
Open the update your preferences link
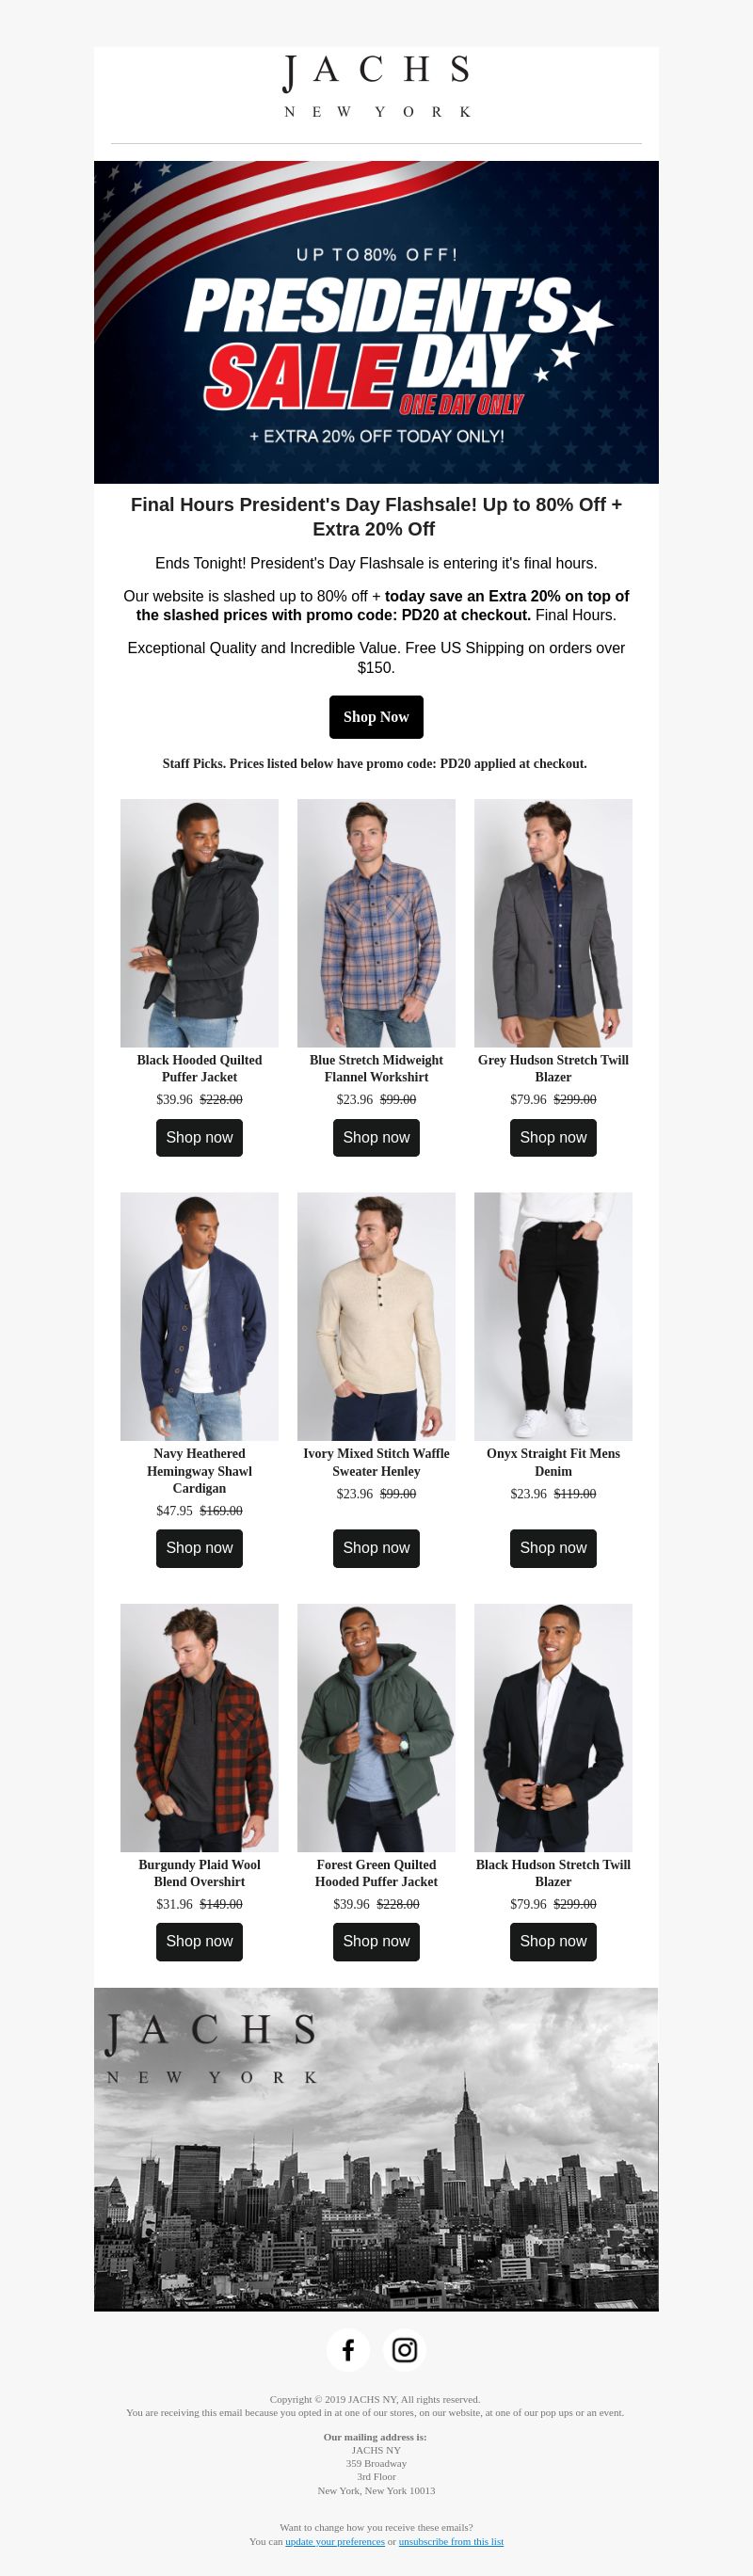(x=334, y=2541)
